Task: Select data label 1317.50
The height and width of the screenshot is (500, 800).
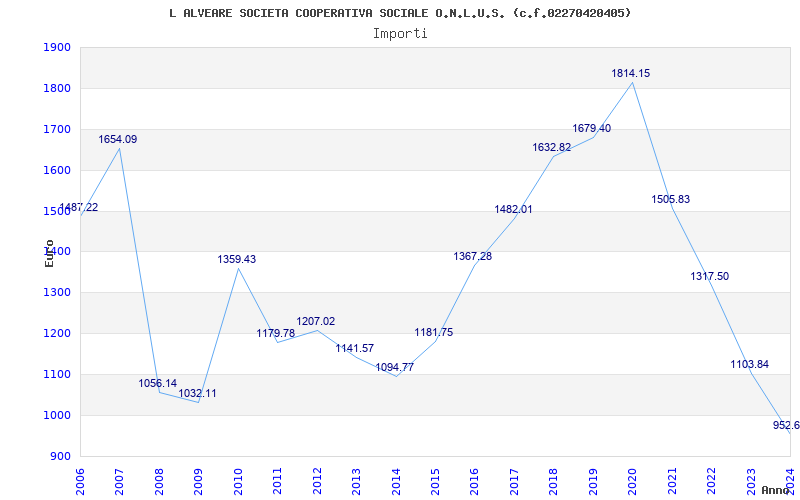Action: pyautogui.click(x=710, y=277)
